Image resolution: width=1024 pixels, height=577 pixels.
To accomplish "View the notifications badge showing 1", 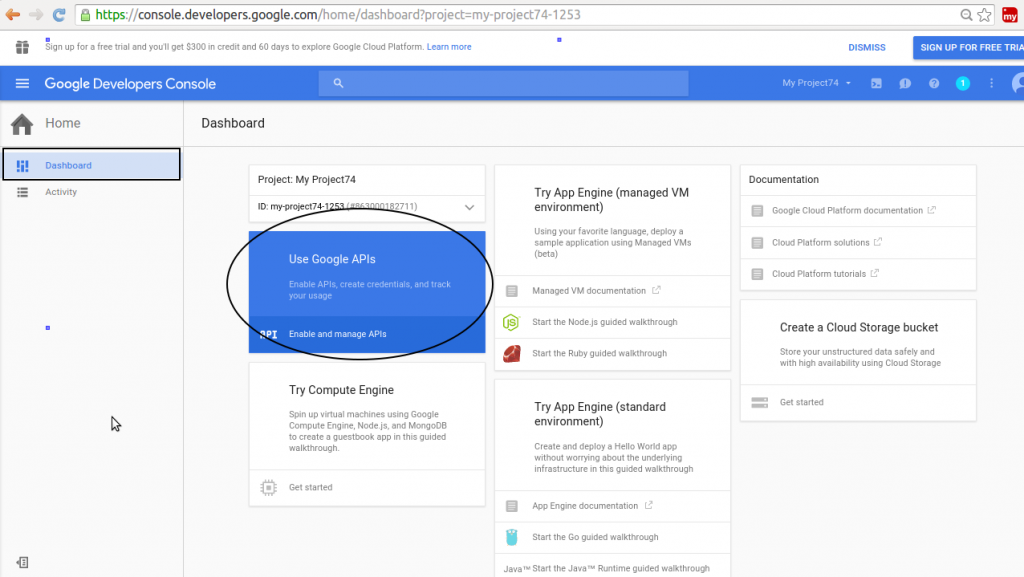I will coord(962,84).
